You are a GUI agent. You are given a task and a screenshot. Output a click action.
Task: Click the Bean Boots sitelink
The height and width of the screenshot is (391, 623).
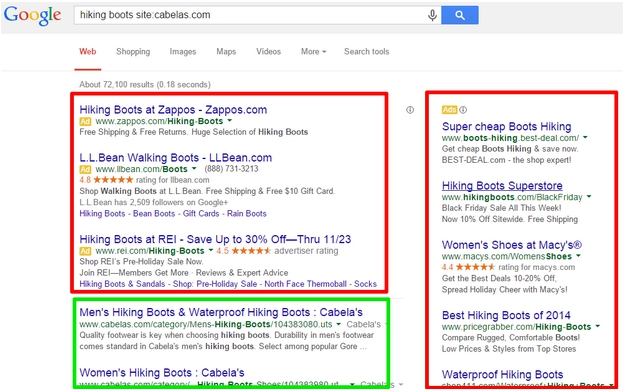154,213
